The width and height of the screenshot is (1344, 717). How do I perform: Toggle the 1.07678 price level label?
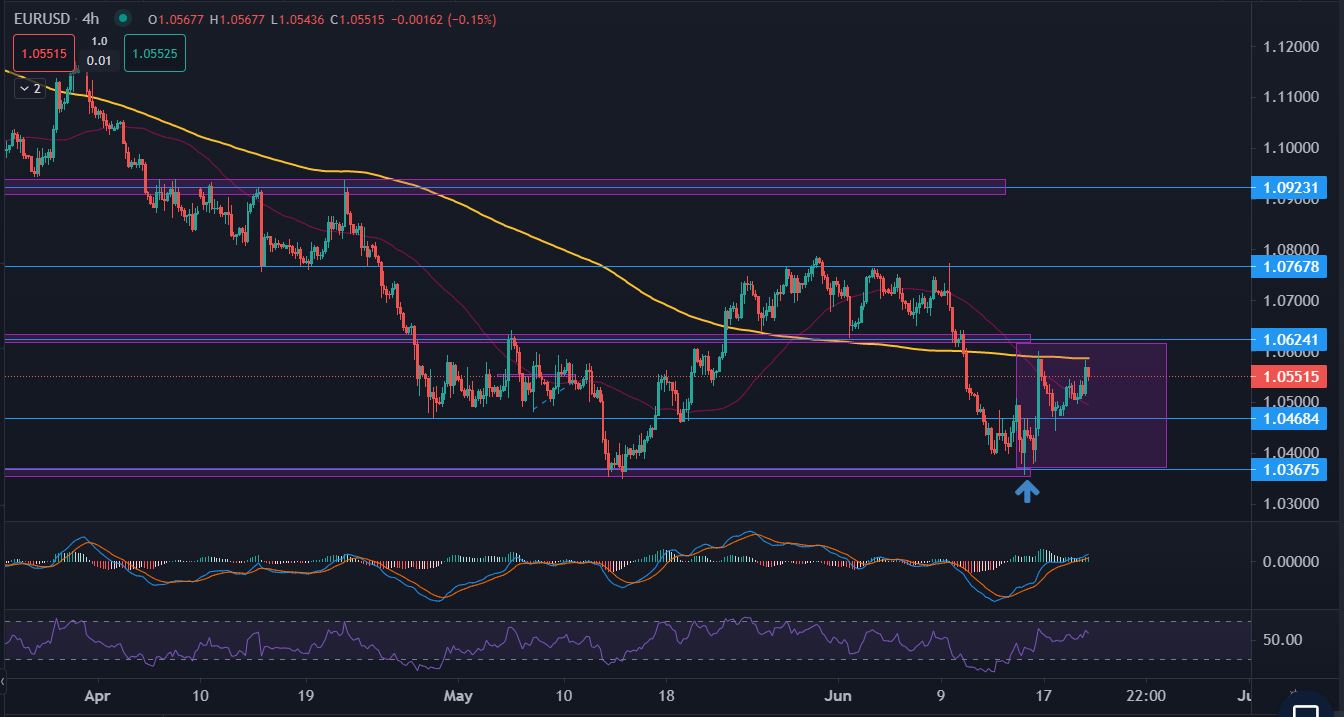[x=1290, y=266]
